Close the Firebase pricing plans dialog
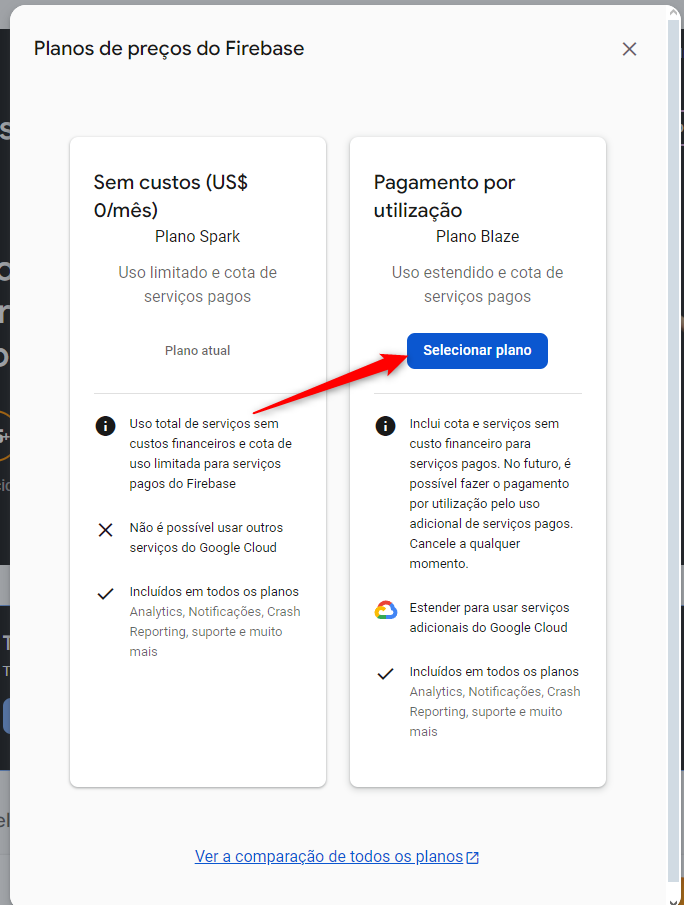 [x=629, y=49]
